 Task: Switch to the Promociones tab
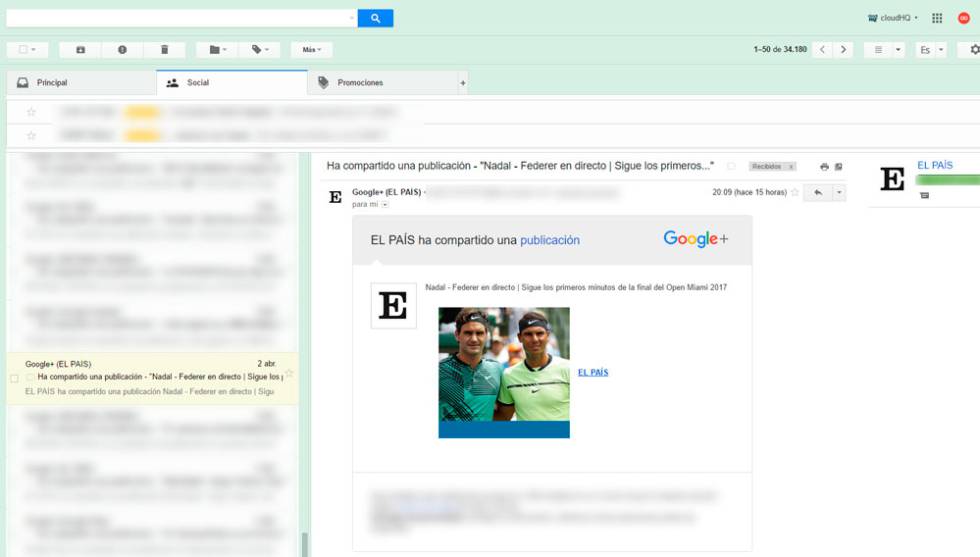382,83
